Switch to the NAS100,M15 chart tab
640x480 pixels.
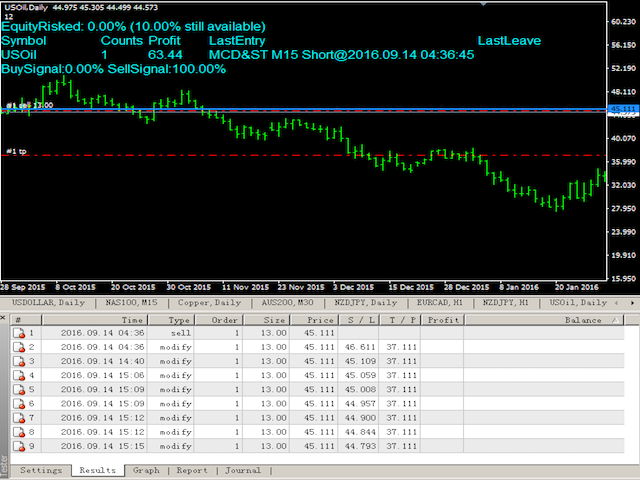pos(133,302)
